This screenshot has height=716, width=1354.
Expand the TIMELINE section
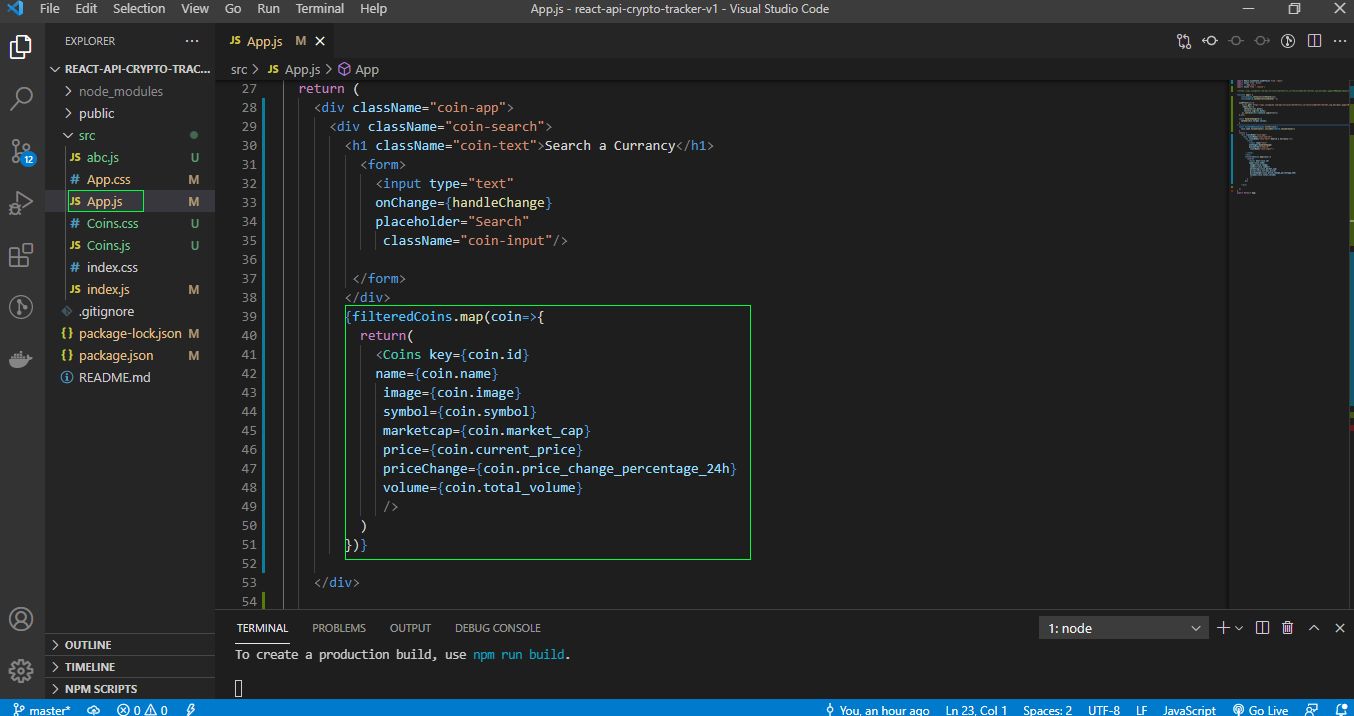(x=130, y=667)
